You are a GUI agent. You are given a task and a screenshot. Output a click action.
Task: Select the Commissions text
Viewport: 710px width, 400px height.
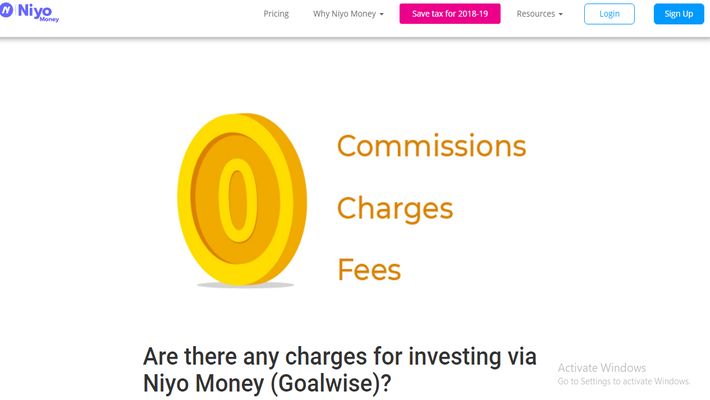(x=431, y=146)
